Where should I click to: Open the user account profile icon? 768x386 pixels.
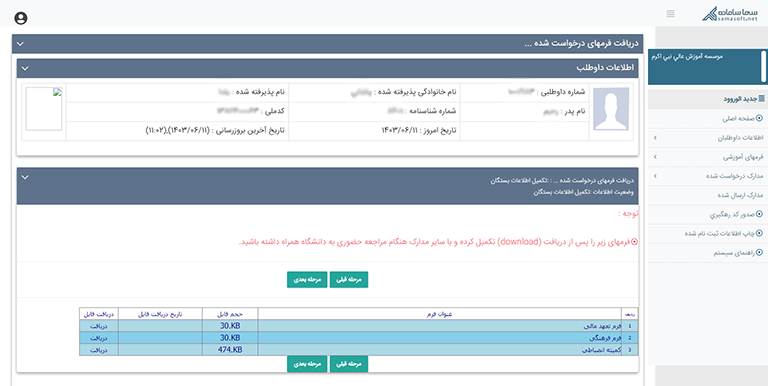[x=21, y=18]
